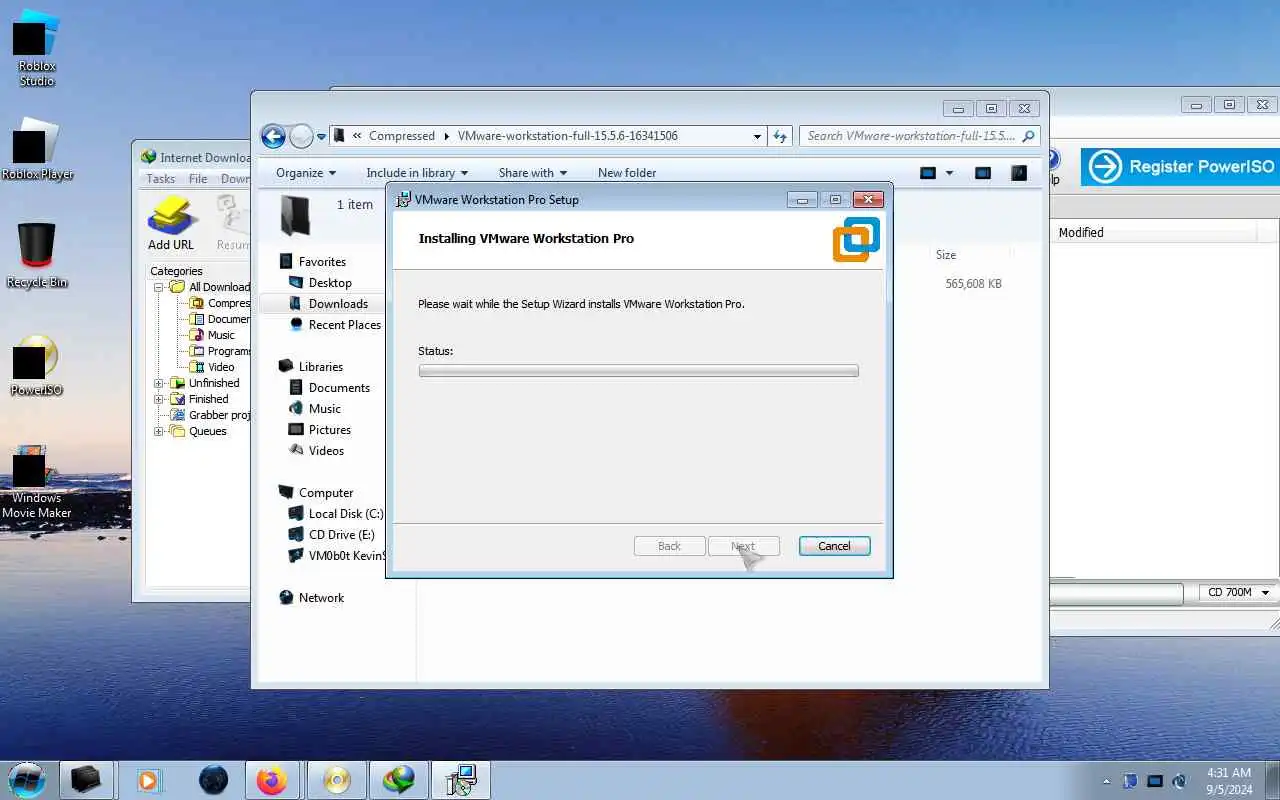Click Explorer Back navigation arrow

click(x=273, y=136)
